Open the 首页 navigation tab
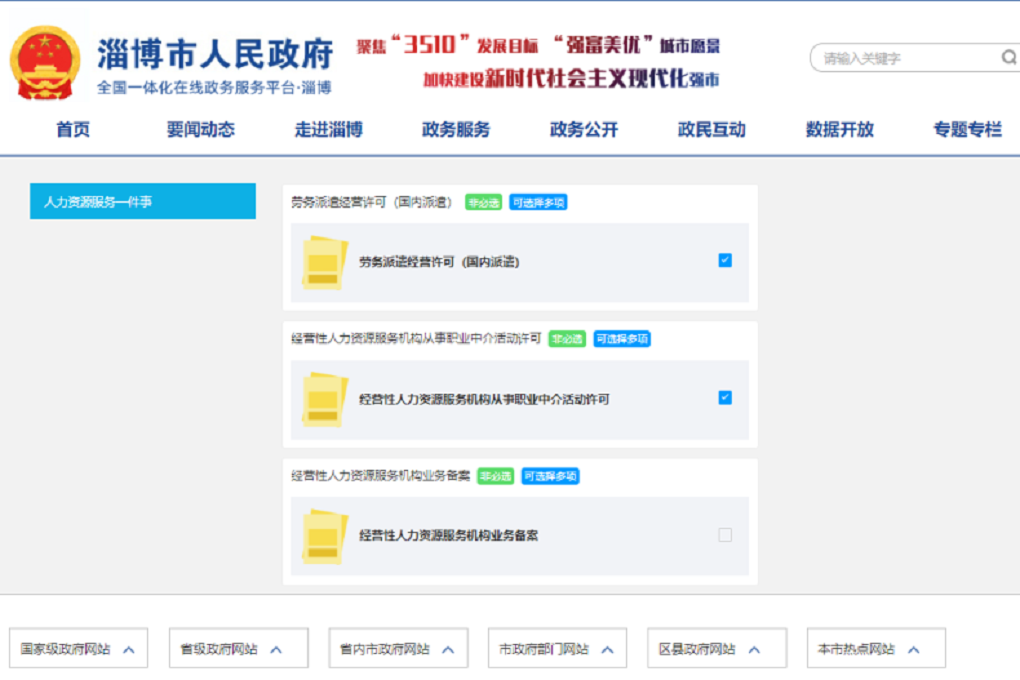 pyautogui.click(x=73, y=130)
